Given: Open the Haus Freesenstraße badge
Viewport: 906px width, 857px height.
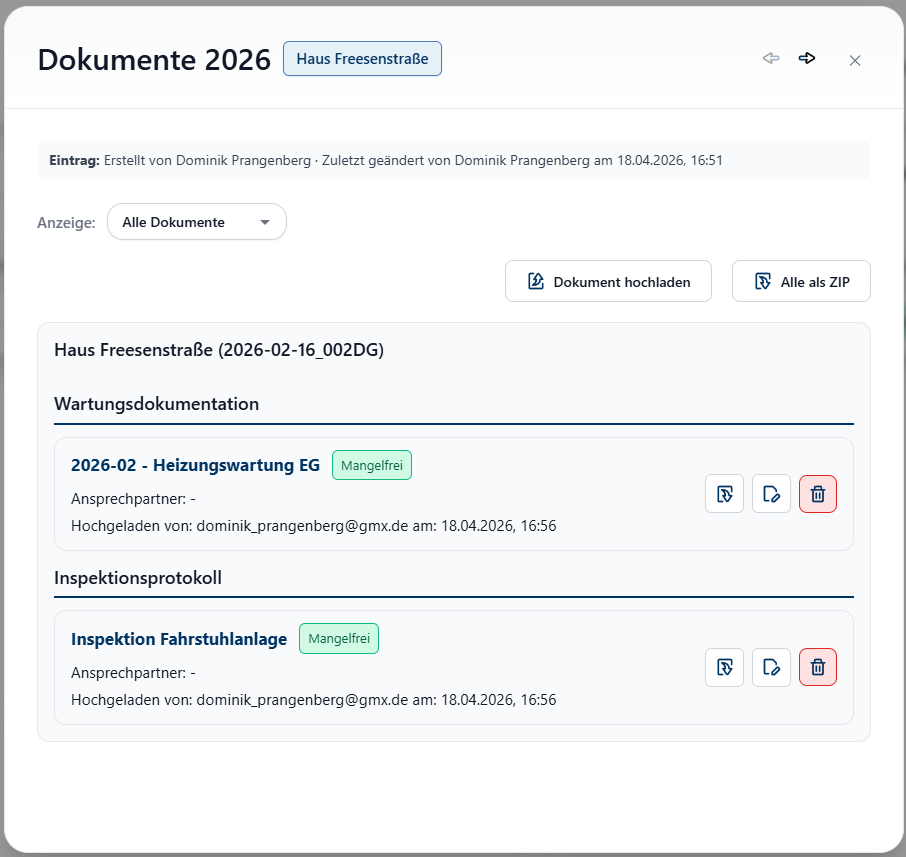Looking at the screenshot, I should (362, 58).
